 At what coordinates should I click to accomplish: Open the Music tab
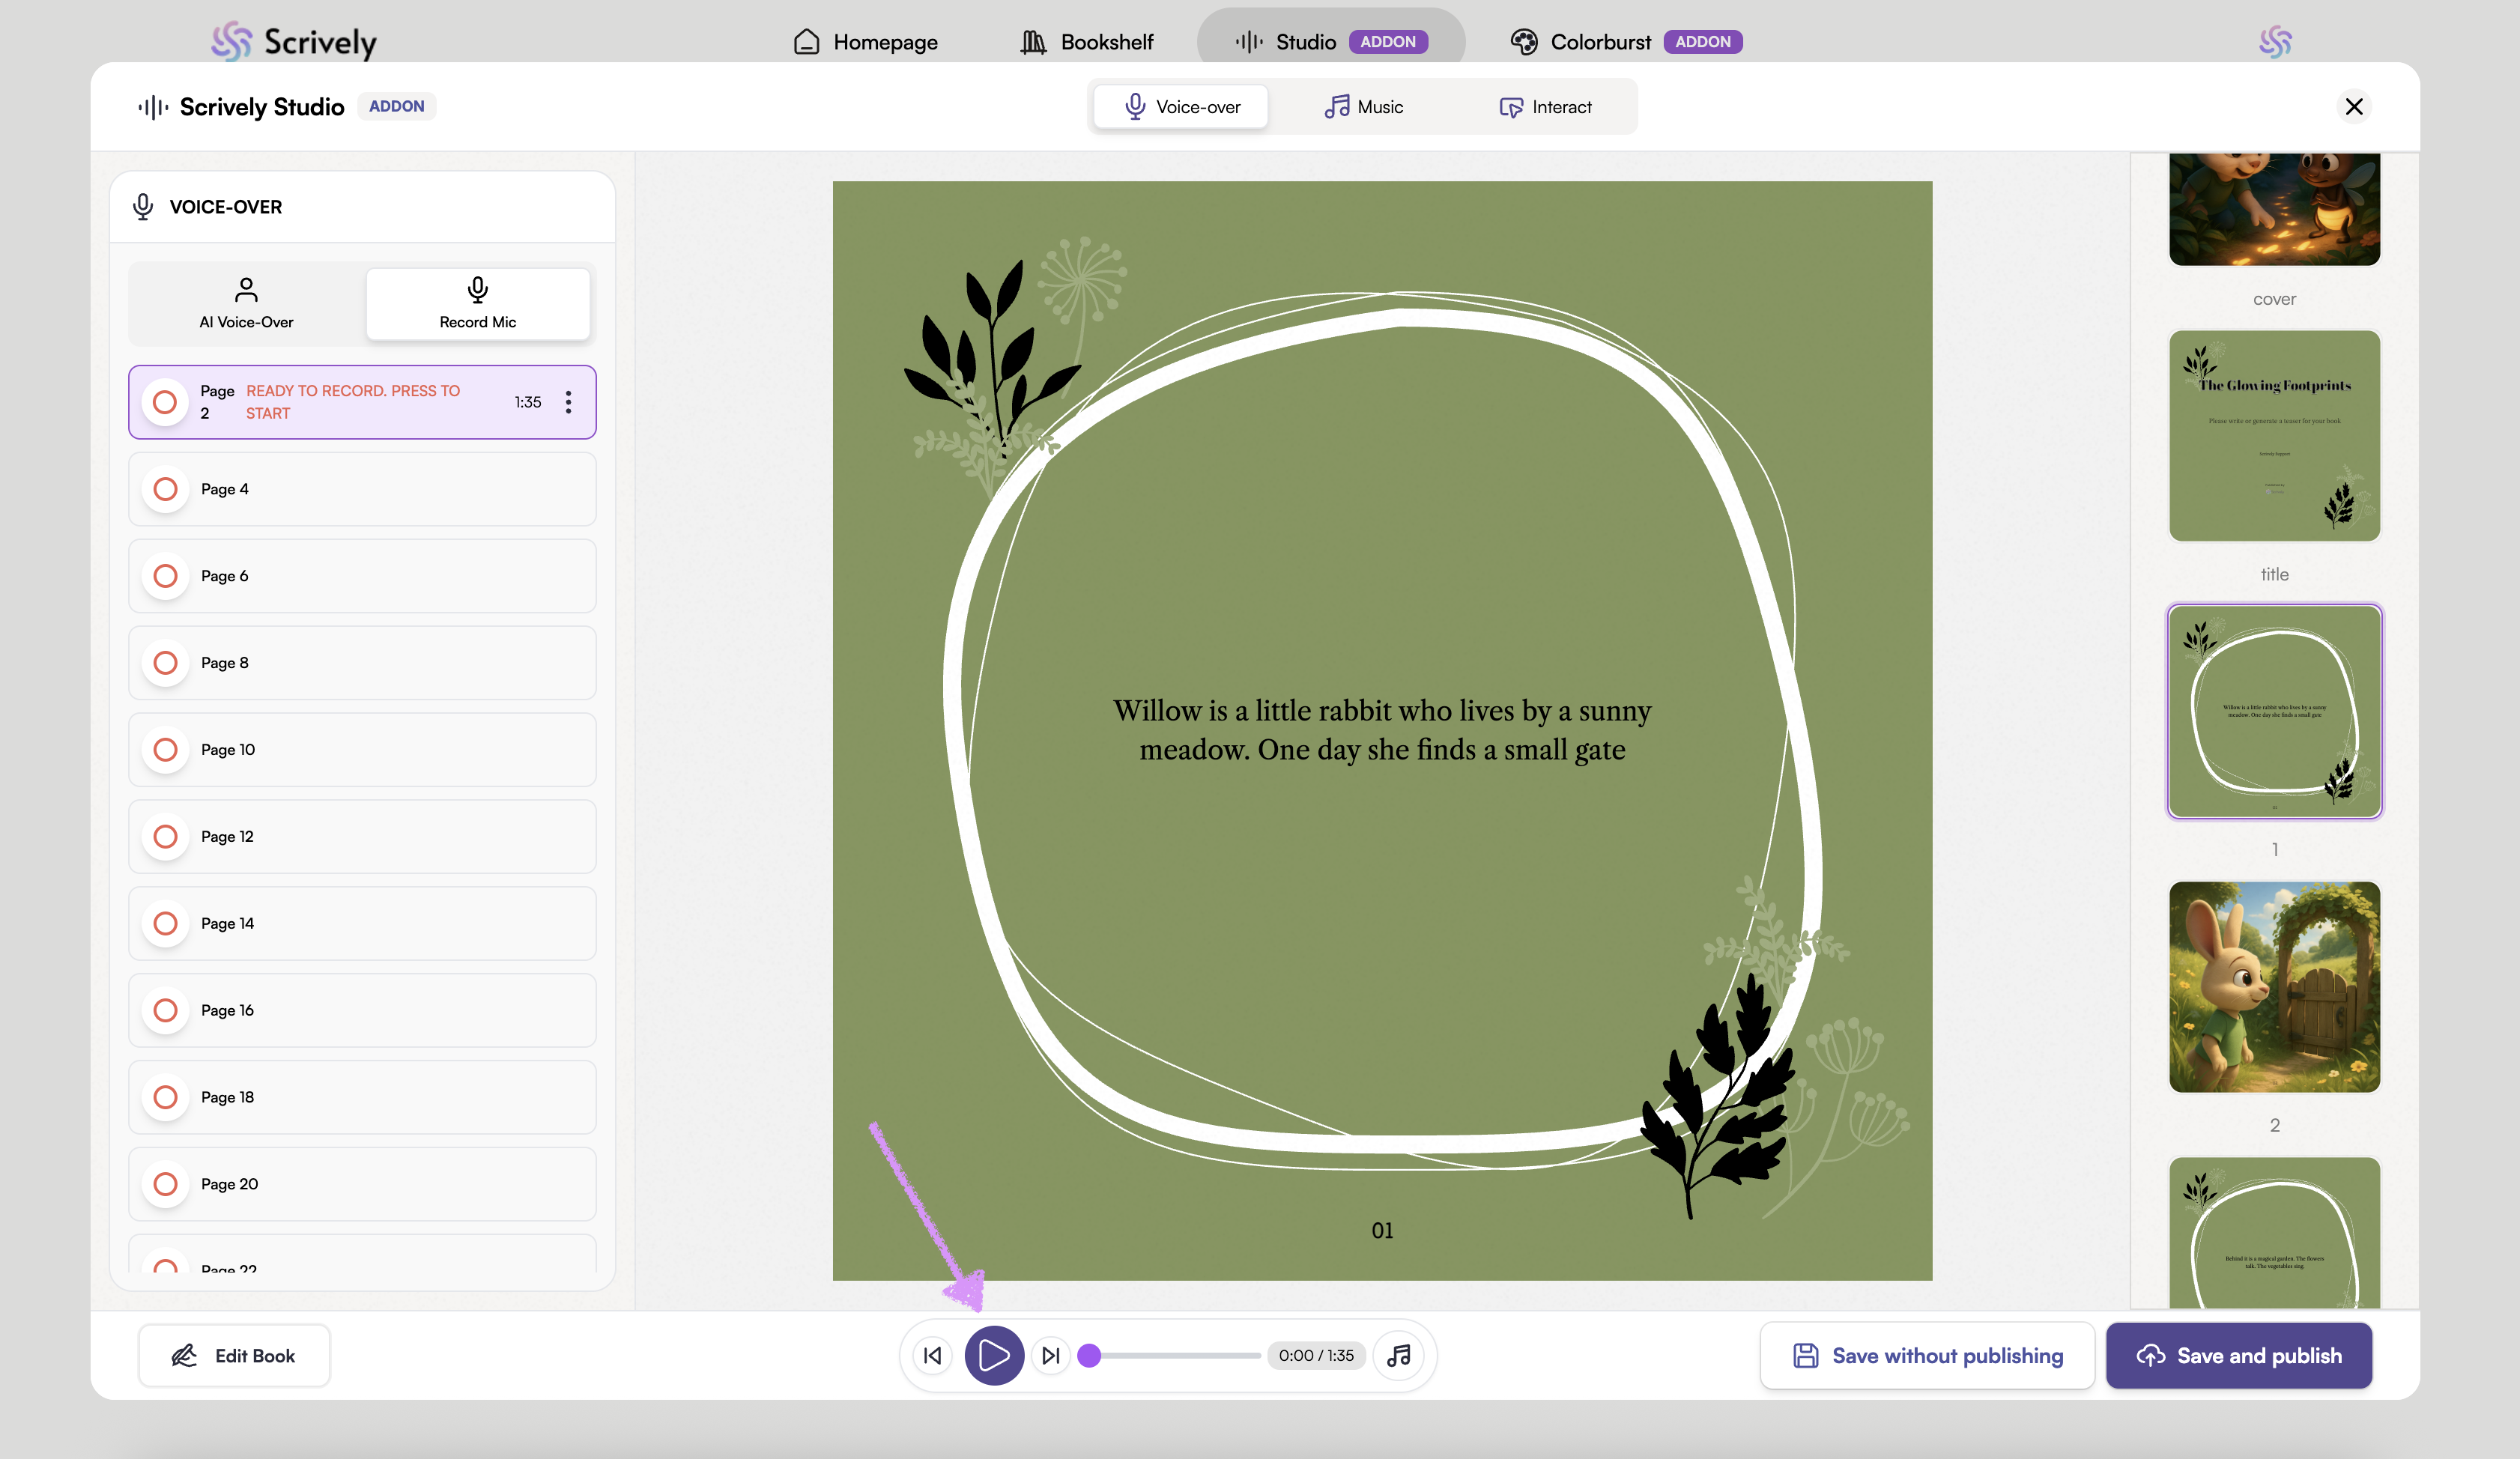tap(1363, 107)
